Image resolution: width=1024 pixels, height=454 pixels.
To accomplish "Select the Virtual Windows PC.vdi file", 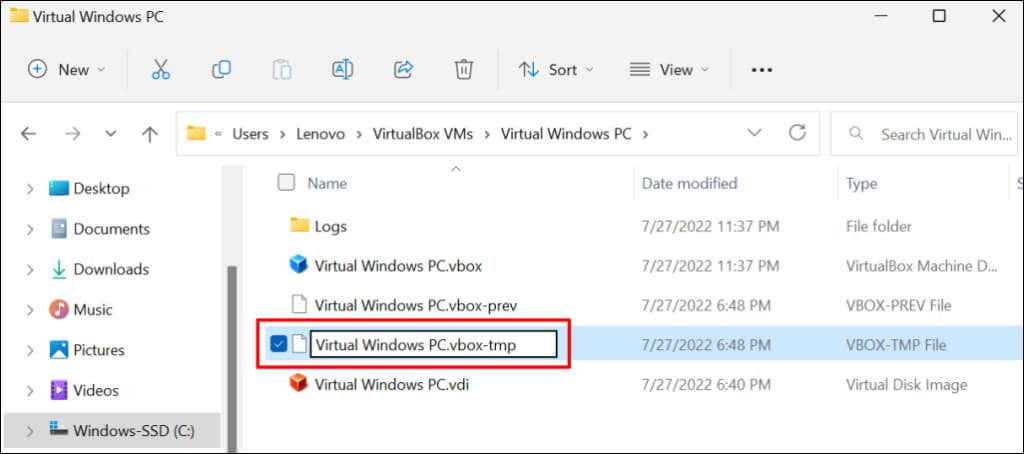I will click(390, 384).
